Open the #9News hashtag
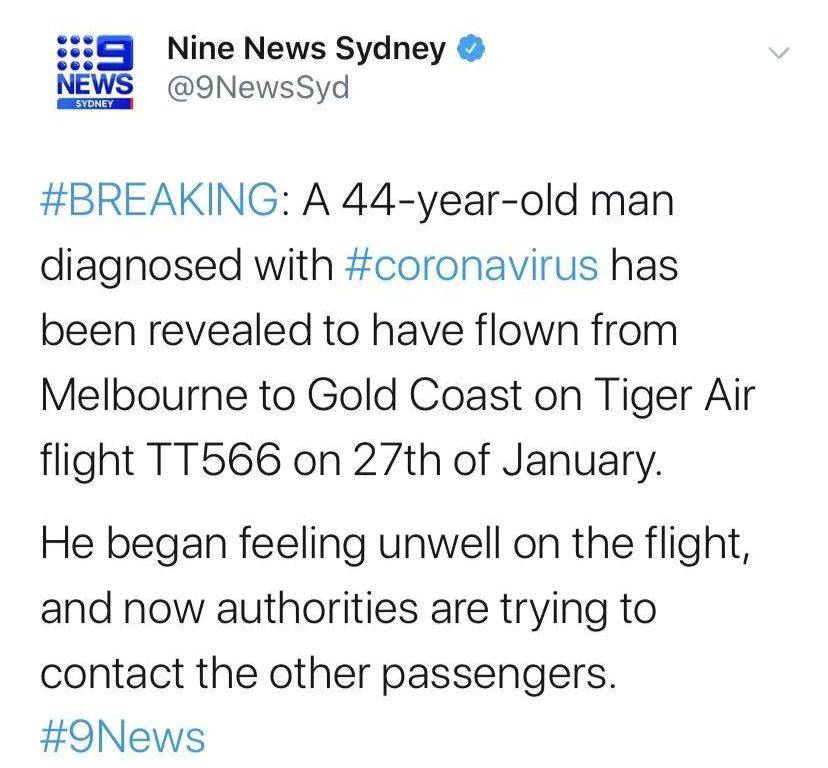Image resolution: width=828 pixels, height=768 pixels. point(123,738)
